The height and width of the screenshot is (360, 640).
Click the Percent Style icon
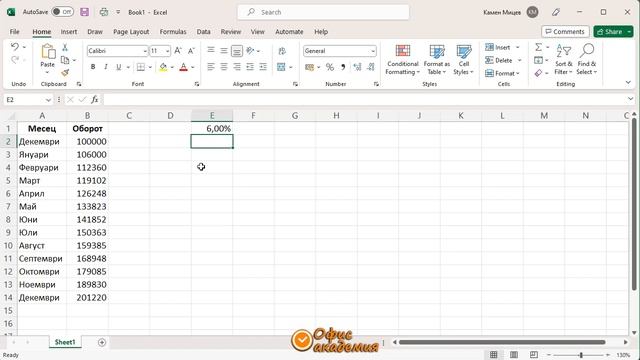click(330, 67)
